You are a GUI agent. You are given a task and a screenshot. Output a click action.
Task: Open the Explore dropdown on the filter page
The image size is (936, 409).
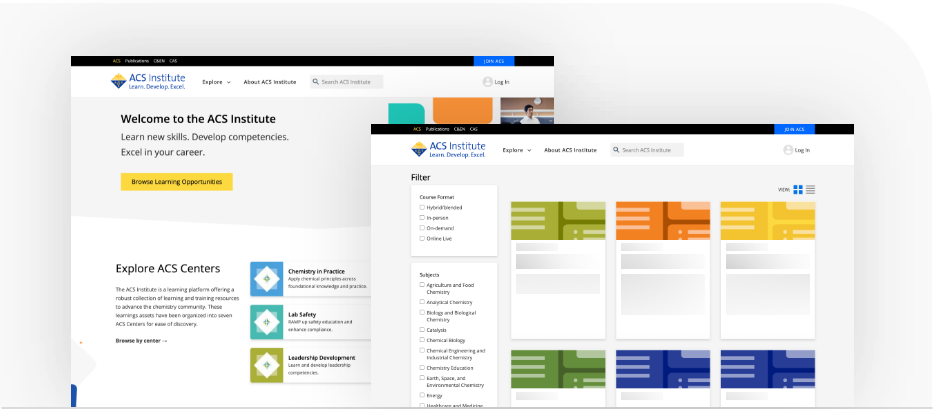coord(516,150)
